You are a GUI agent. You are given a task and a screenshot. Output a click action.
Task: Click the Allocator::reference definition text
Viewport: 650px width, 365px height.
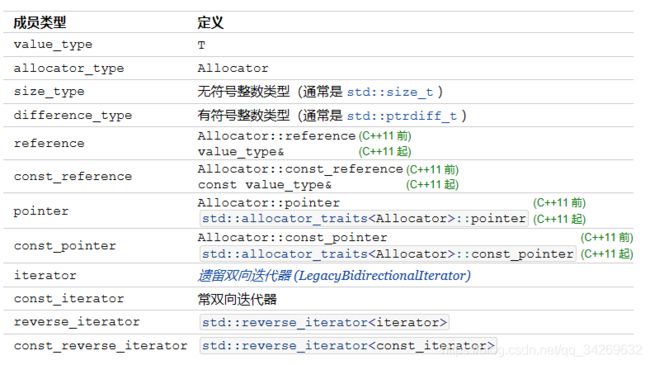pyautogui.click(x=276, y=136)
